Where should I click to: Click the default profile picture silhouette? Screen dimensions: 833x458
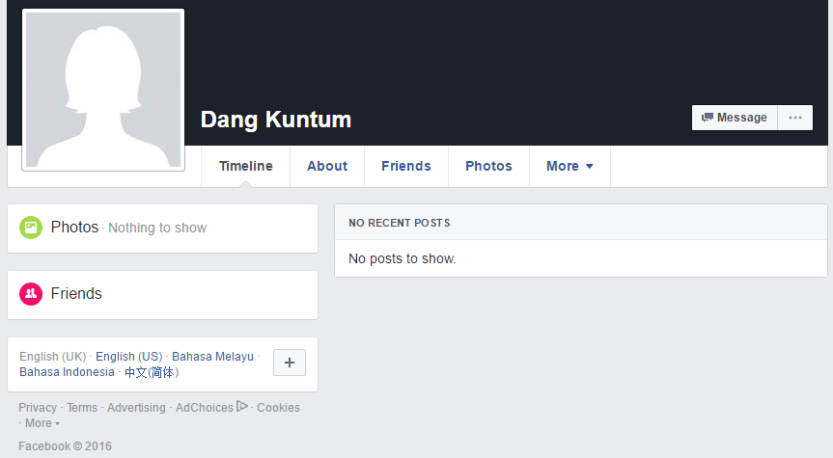[x=103, y=91]
